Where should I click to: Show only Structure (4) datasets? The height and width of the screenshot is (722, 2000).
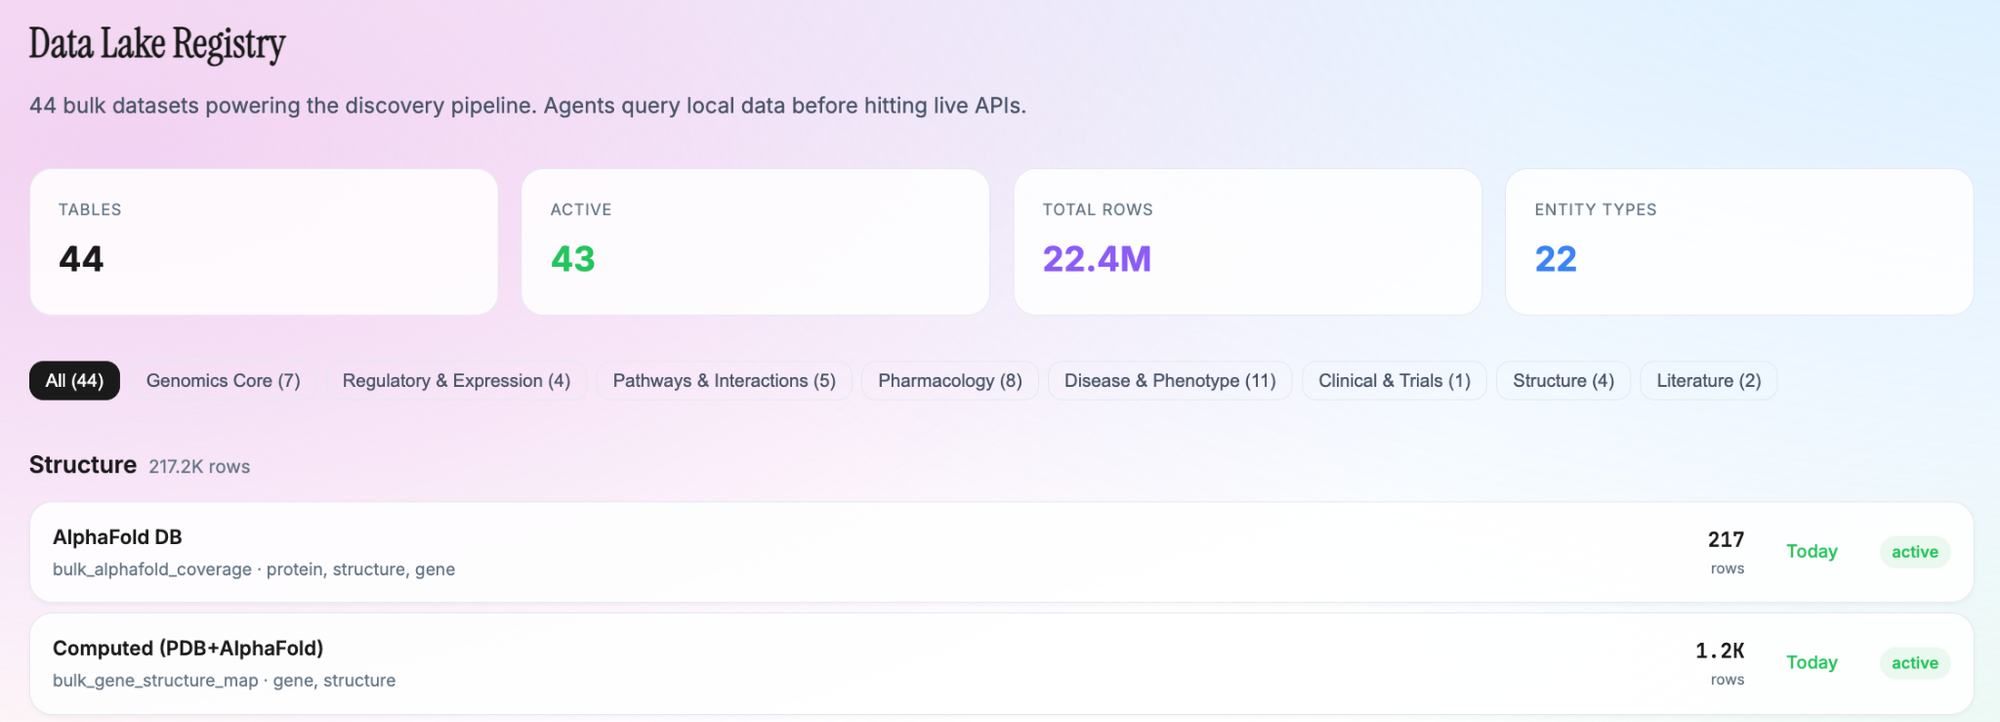pyautogui.click(x=1563, y=381)
